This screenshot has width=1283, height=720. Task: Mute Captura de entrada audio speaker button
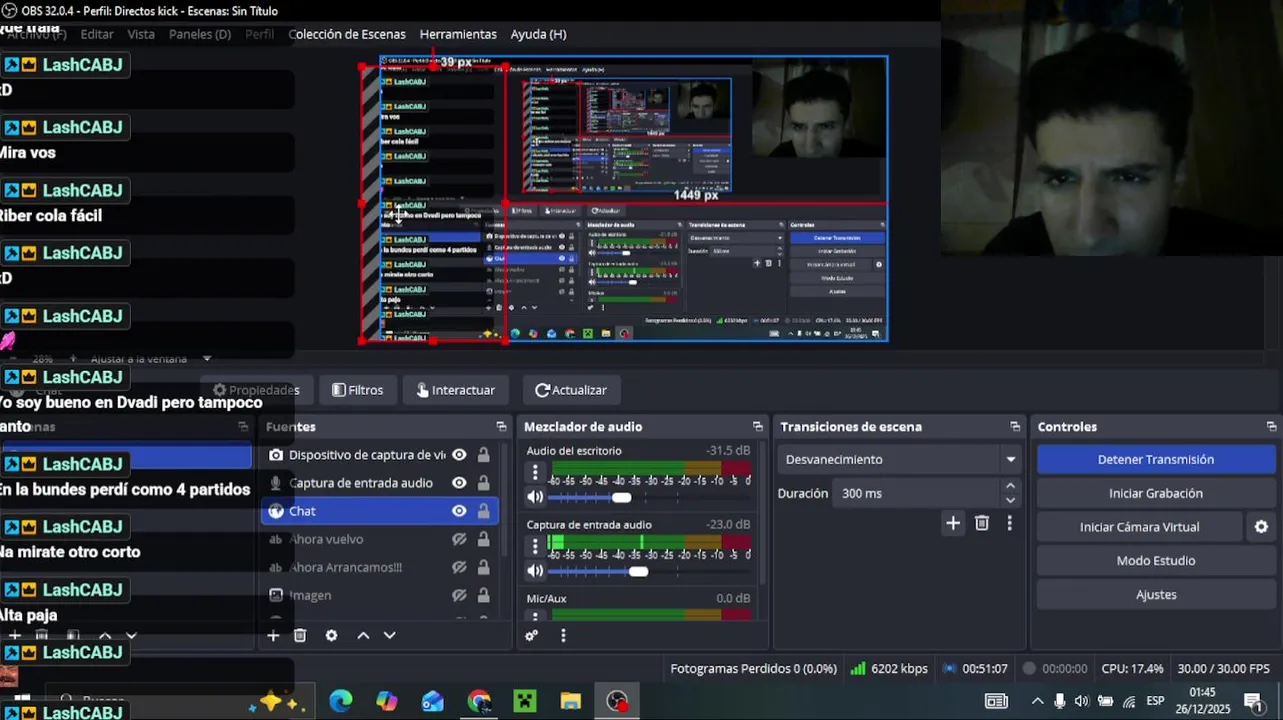tap(535, 571)
